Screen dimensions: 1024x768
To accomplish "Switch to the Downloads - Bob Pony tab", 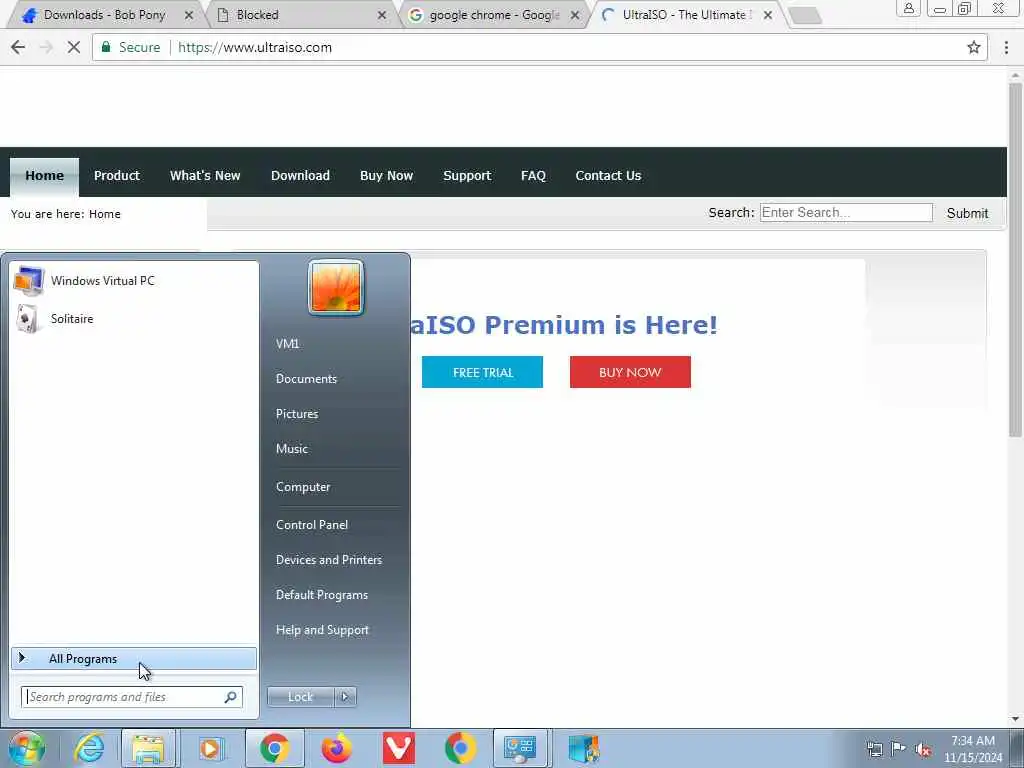I will click(104, 14).
